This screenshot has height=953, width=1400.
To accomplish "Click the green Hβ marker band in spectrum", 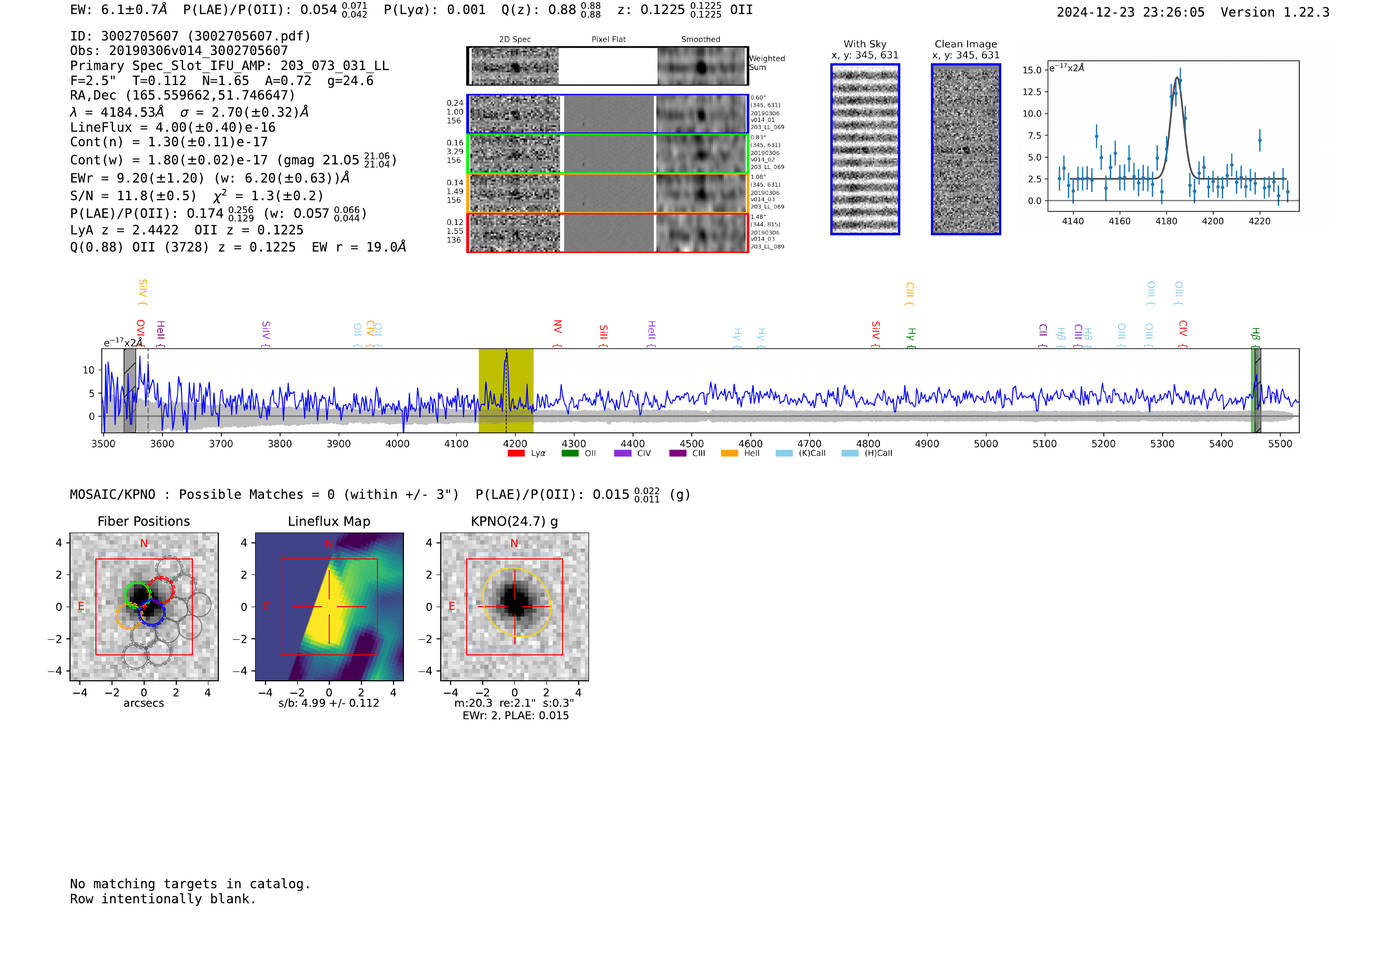I will coord(1254,390).
